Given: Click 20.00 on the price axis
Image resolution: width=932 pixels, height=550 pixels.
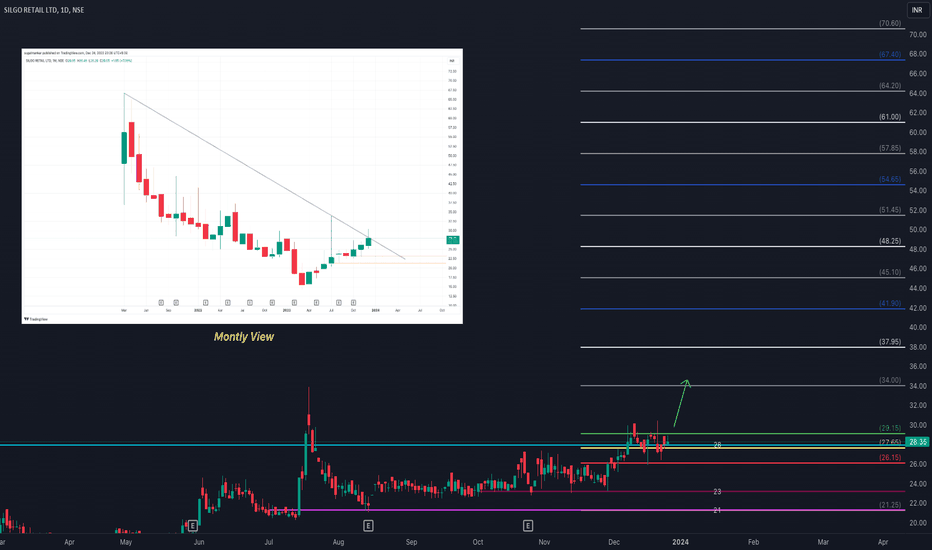Looking at the screenshot, I should [x=918, y=523].
